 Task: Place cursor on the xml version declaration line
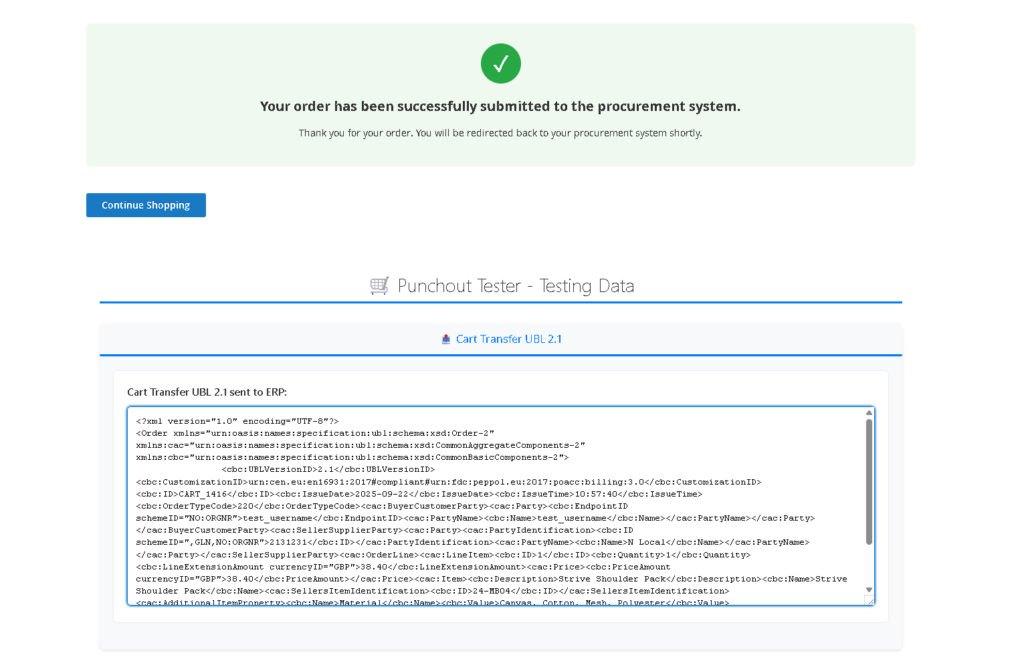click(238, 421)
